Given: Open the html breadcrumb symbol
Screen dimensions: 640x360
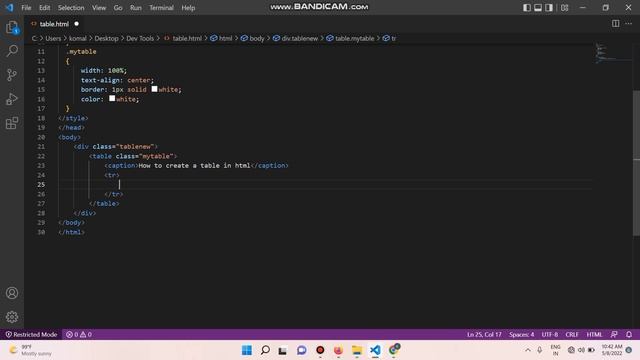Looking at the screenshot, I should click(x=221, y=38).
